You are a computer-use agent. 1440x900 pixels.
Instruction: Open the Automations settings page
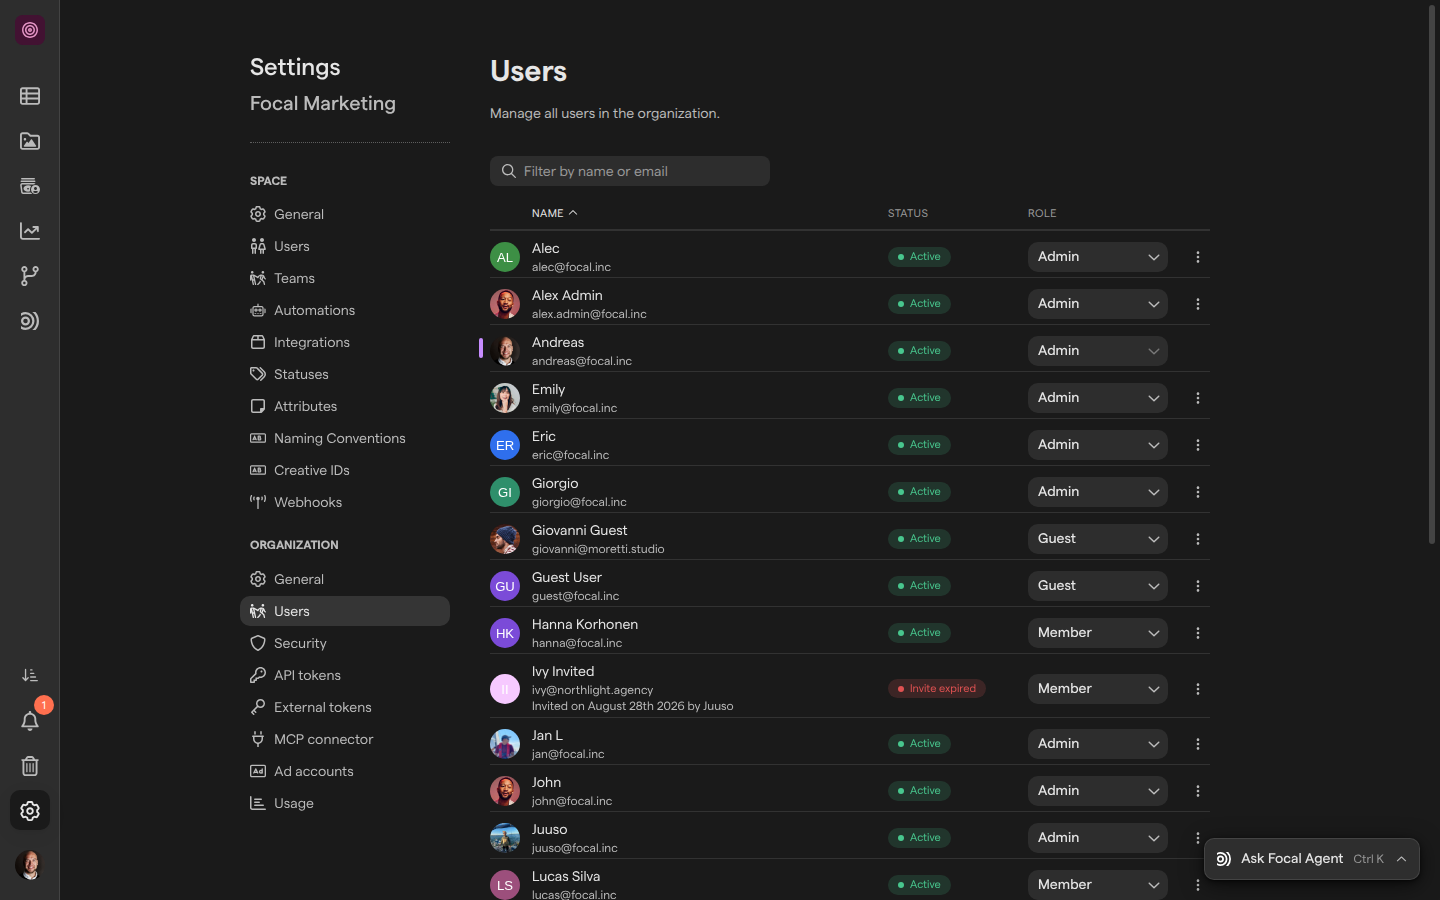point(345,310)
